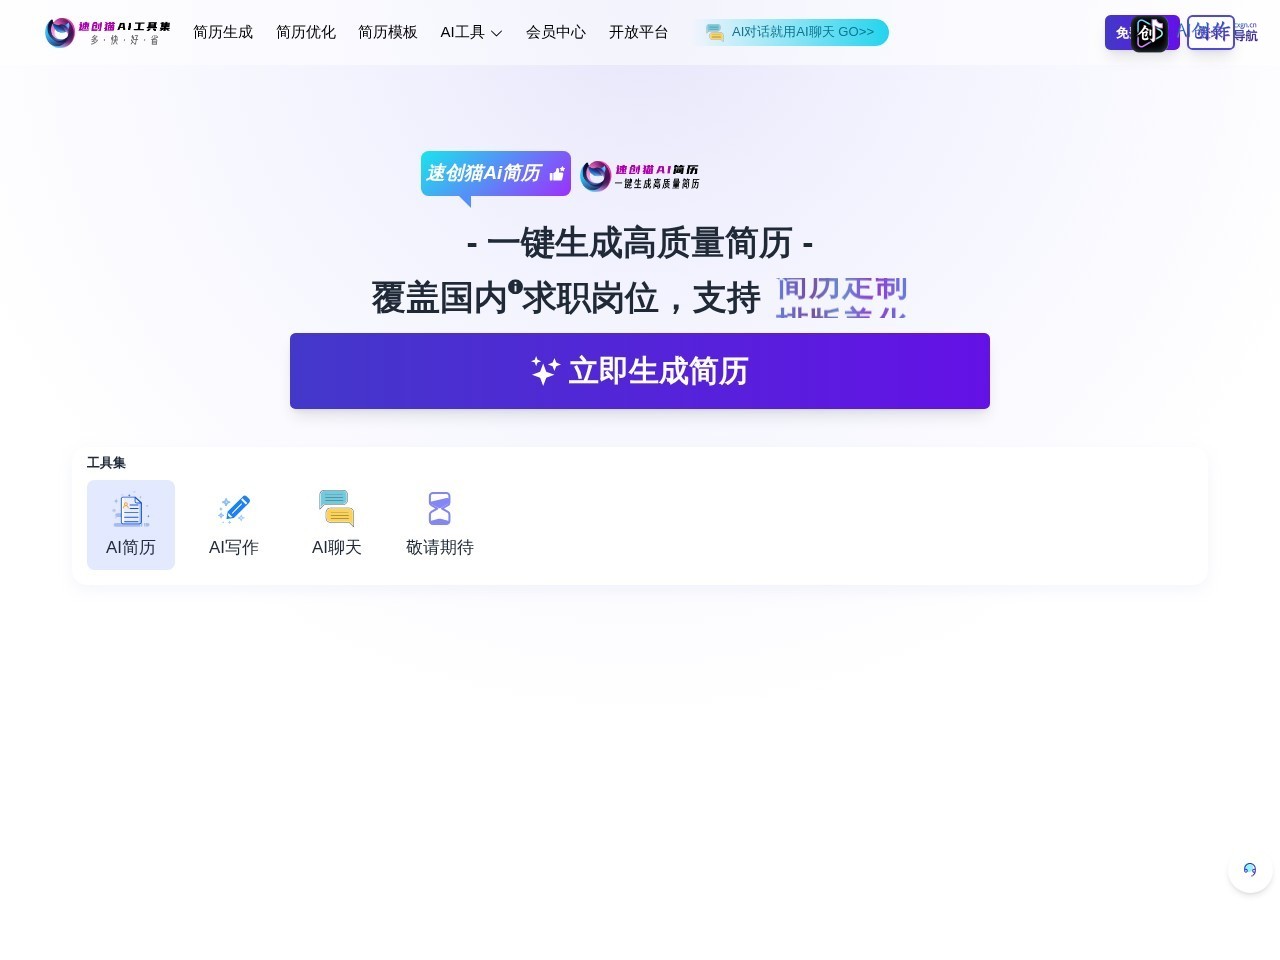Click the text 覆盖国内求职岗位，支持

click(566, 298)
